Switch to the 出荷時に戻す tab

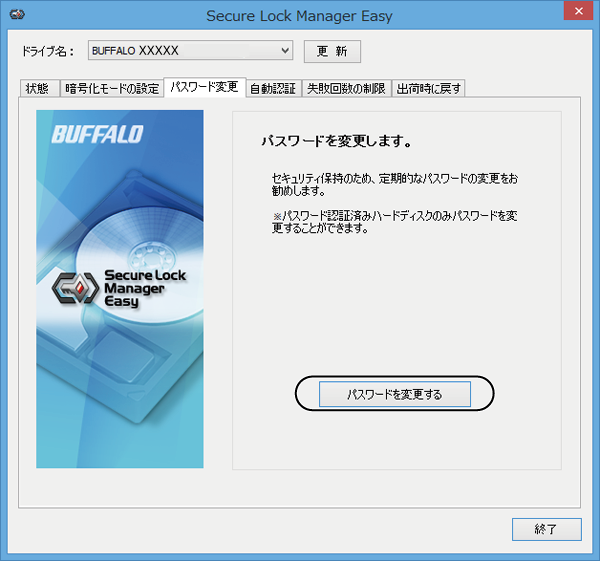(429, 89)
